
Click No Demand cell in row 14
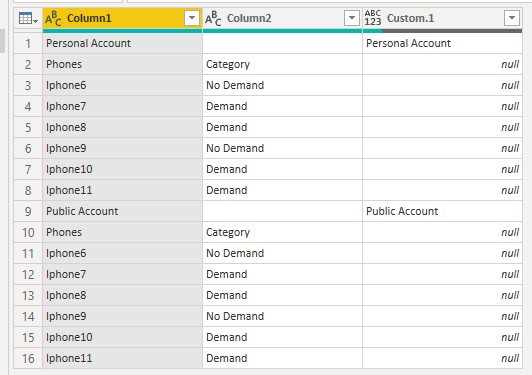click(x=282, y=317)
